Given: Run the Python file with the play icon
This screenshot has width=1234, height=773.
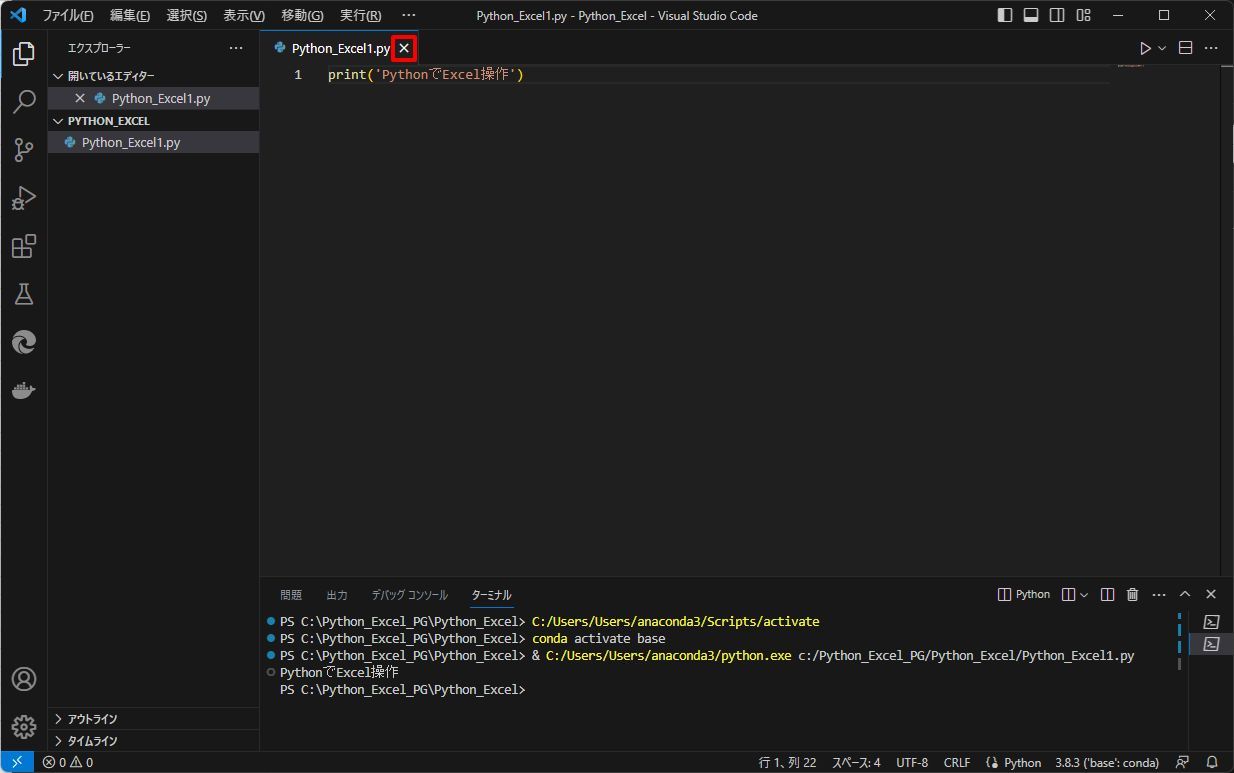Looking at the screenshot, I should 1145,48.
